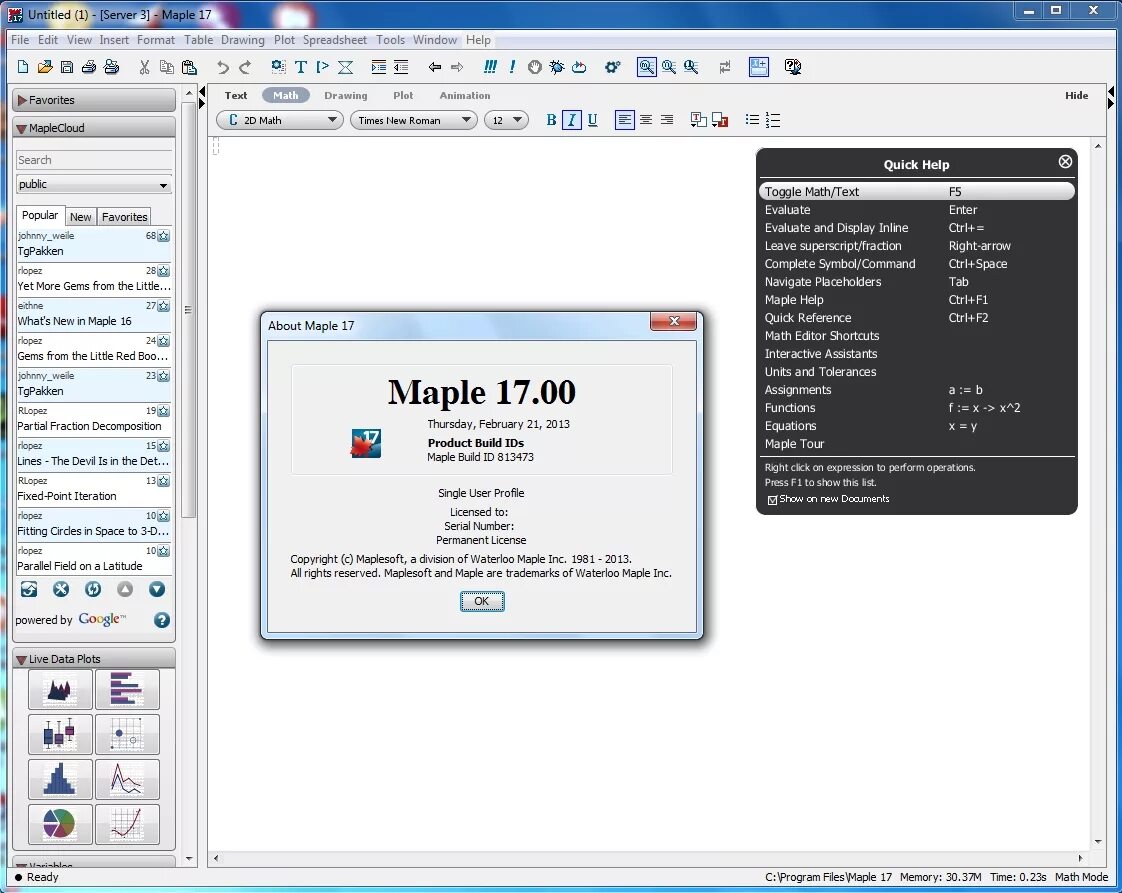1122x893 pixels.
Task: Close the Quick Help panel
Action: (1065, 162)
